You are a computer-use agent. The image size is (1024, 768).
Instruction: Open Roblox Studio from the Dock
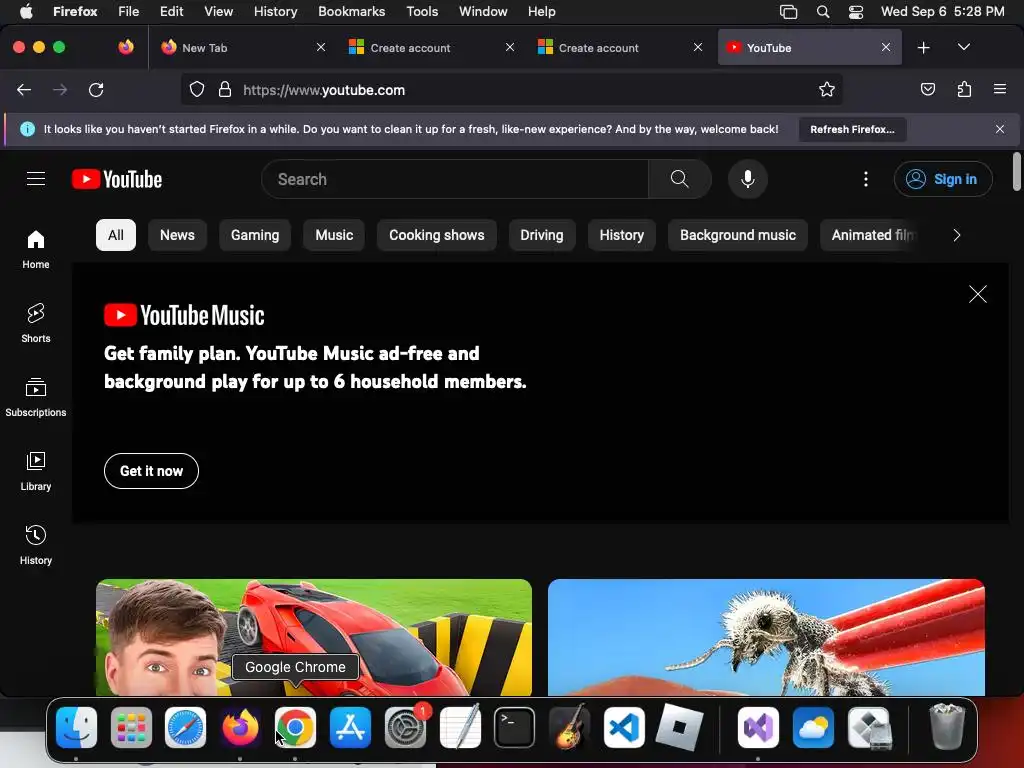tap(679, 728)
